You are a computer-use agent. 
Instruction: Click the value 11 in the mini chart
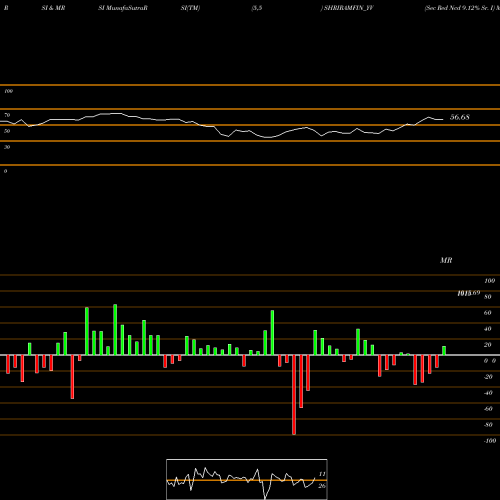322,474
